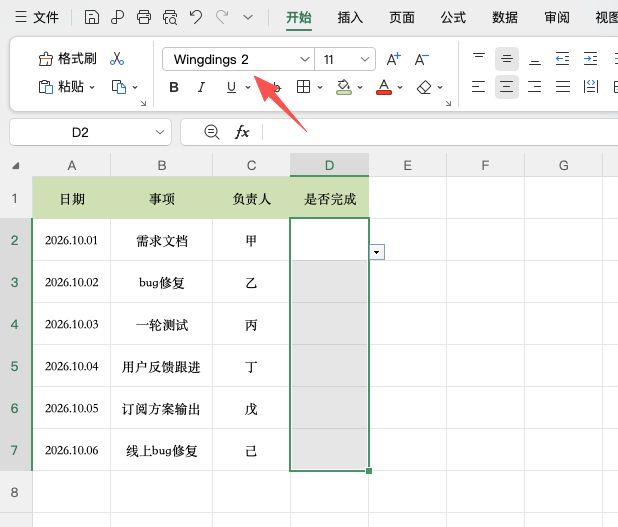Expand the Name Box D2 dropdown
The width and height of the screenshot is (618, 527).
pos(160,132)
